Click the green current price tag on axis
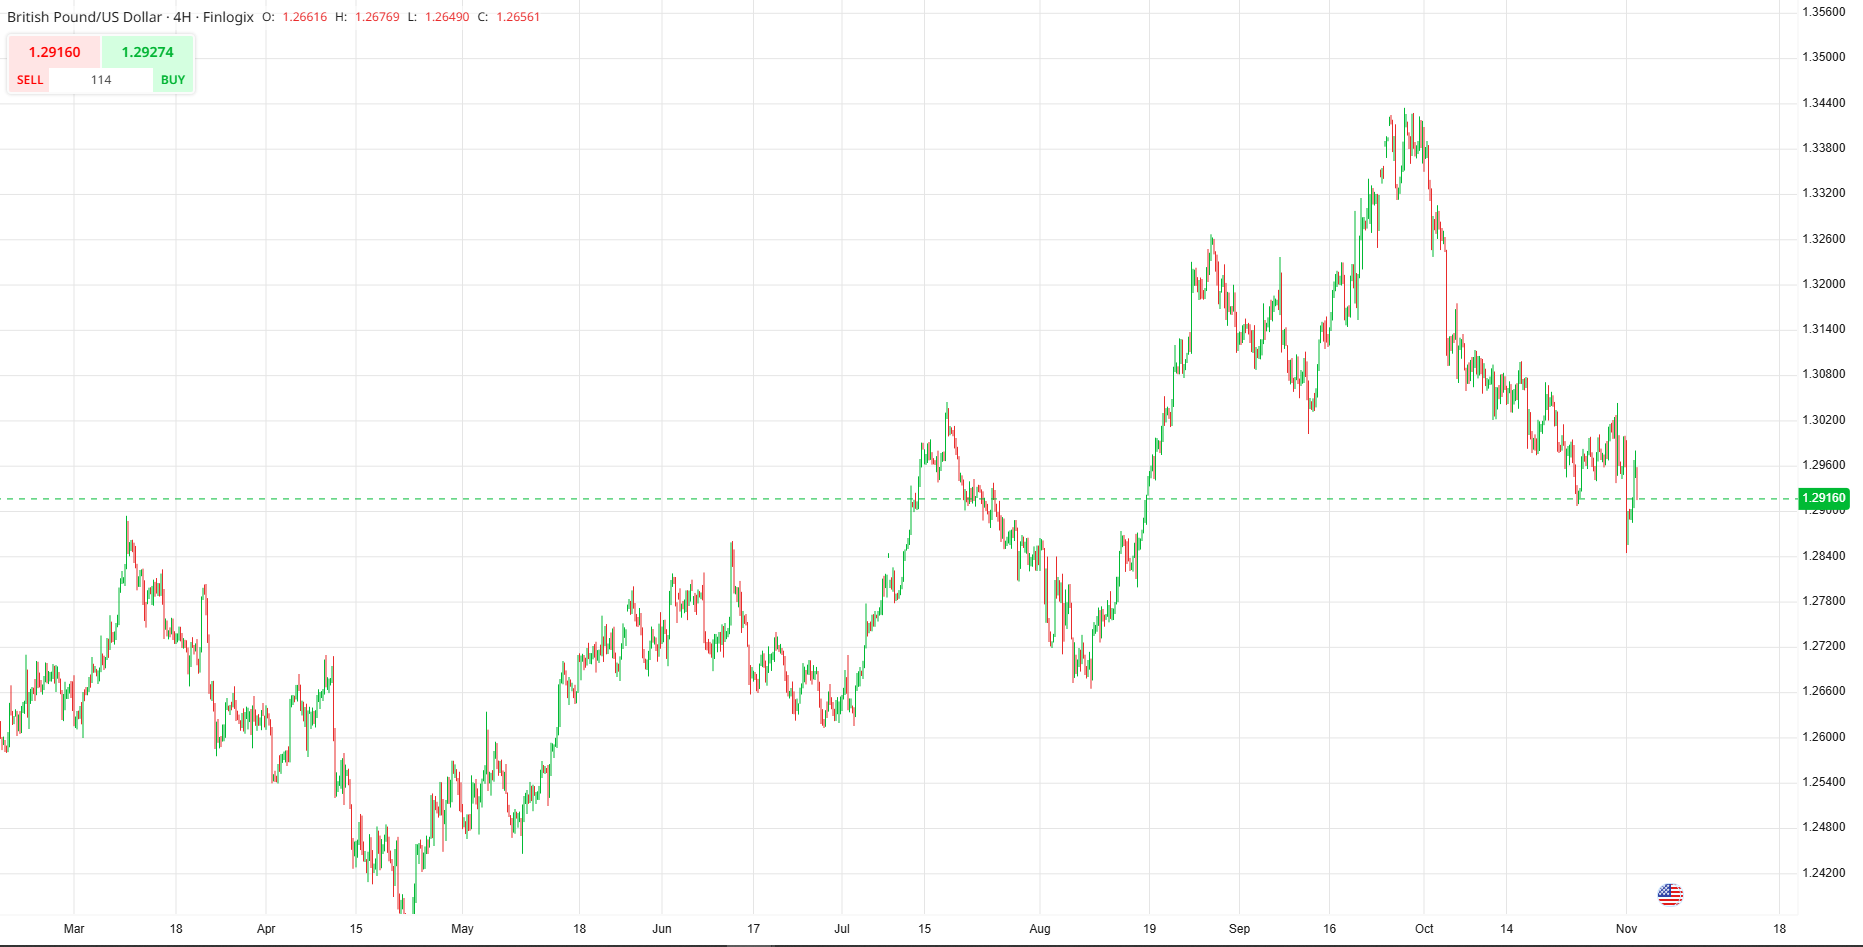 pyautogui.click(x=1824, y=498)
